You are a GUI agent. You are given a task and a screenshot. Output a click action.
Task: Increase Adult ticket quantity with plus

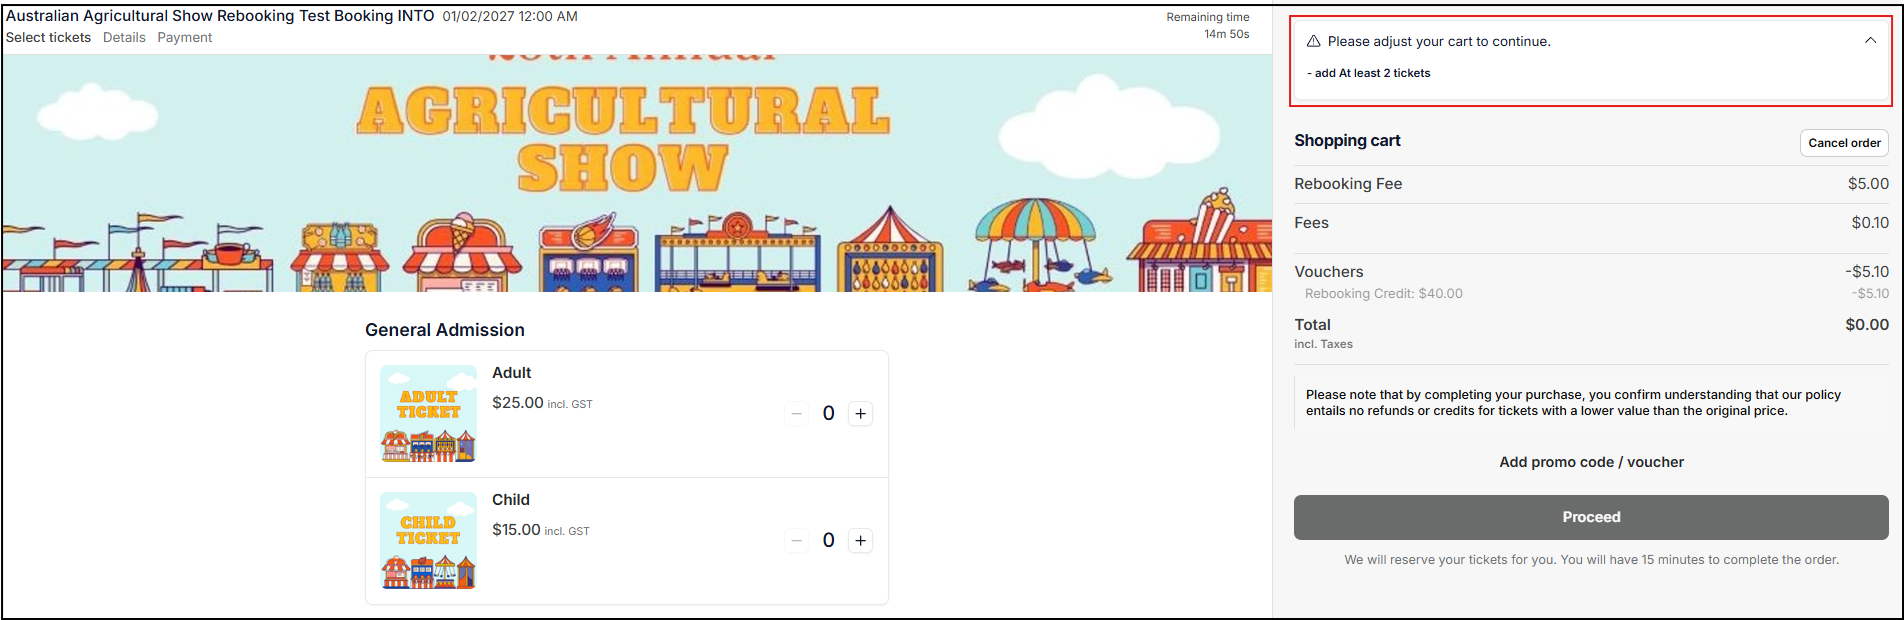coord(860,414)
